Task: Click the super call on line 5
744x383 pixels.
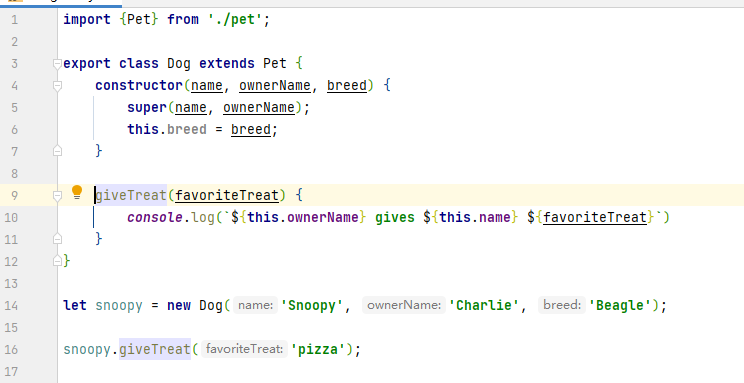Action: click(147, 107)
